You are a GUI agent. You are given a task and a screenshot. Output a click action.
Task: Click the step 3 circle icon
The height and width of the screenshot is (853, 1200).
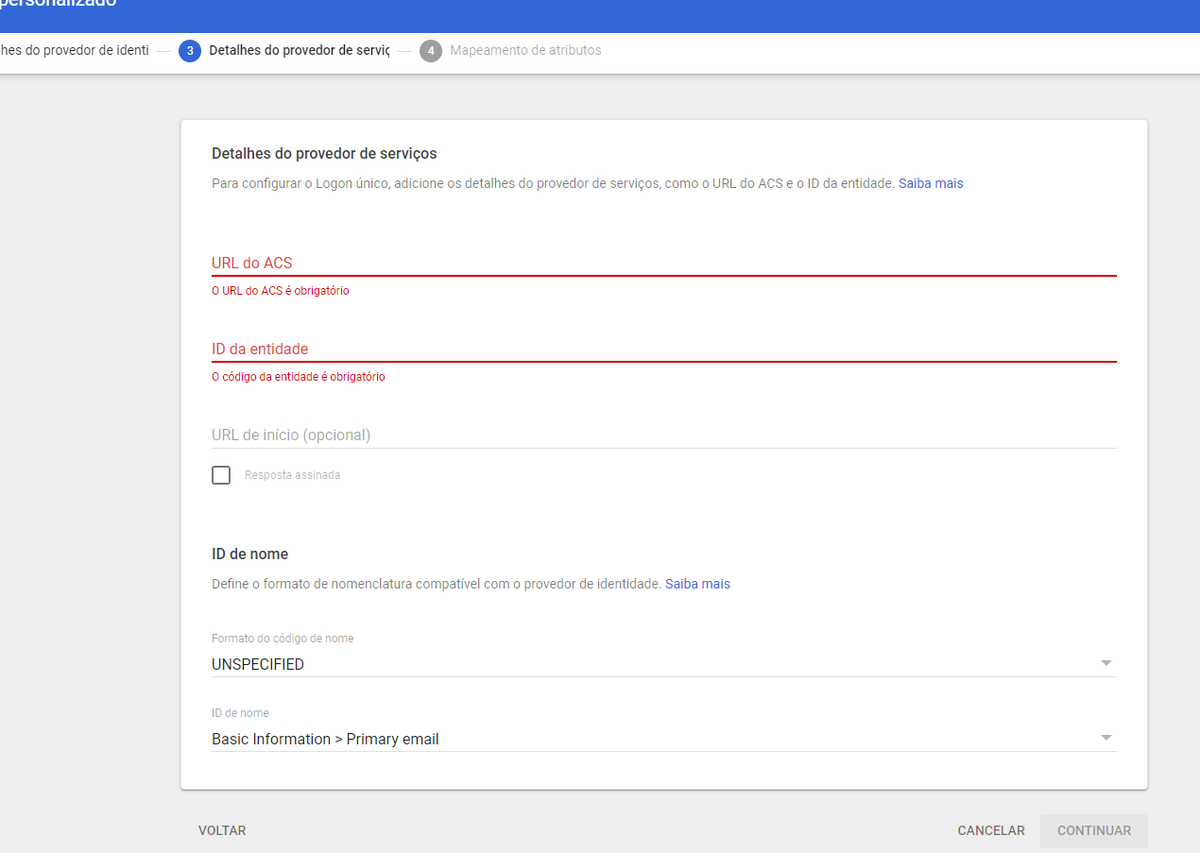click(190, 51)
